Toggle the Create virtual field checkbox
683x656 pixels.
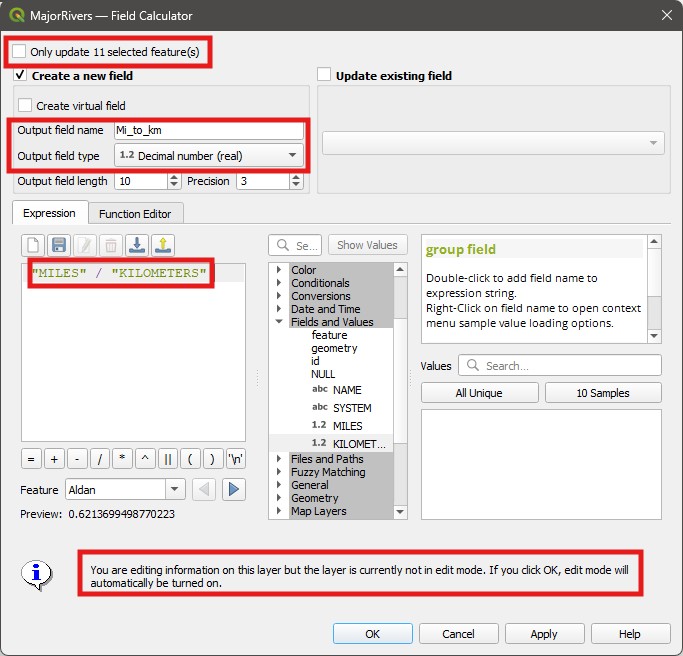pos(25,105)
